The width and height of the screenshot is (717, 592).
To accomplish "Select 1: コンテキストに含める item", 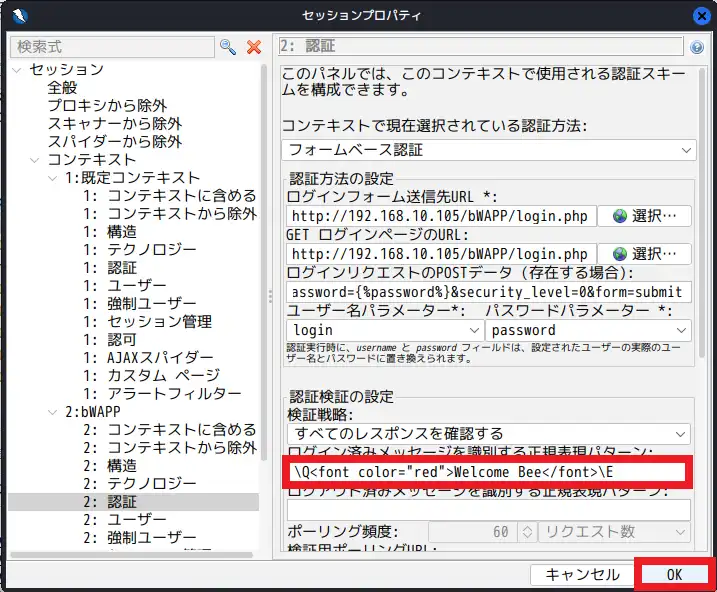I will click(170, 196).
